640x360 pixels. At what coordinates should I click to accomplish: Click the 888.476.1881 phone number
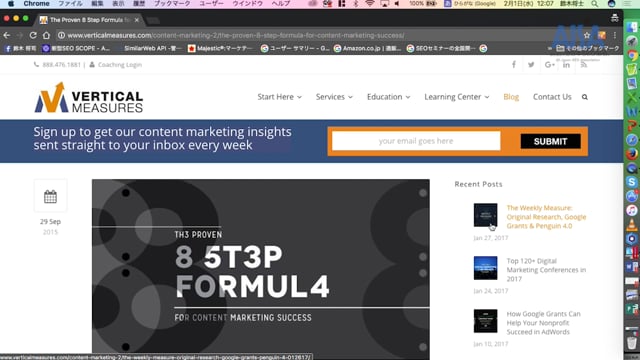coord(61,64)
